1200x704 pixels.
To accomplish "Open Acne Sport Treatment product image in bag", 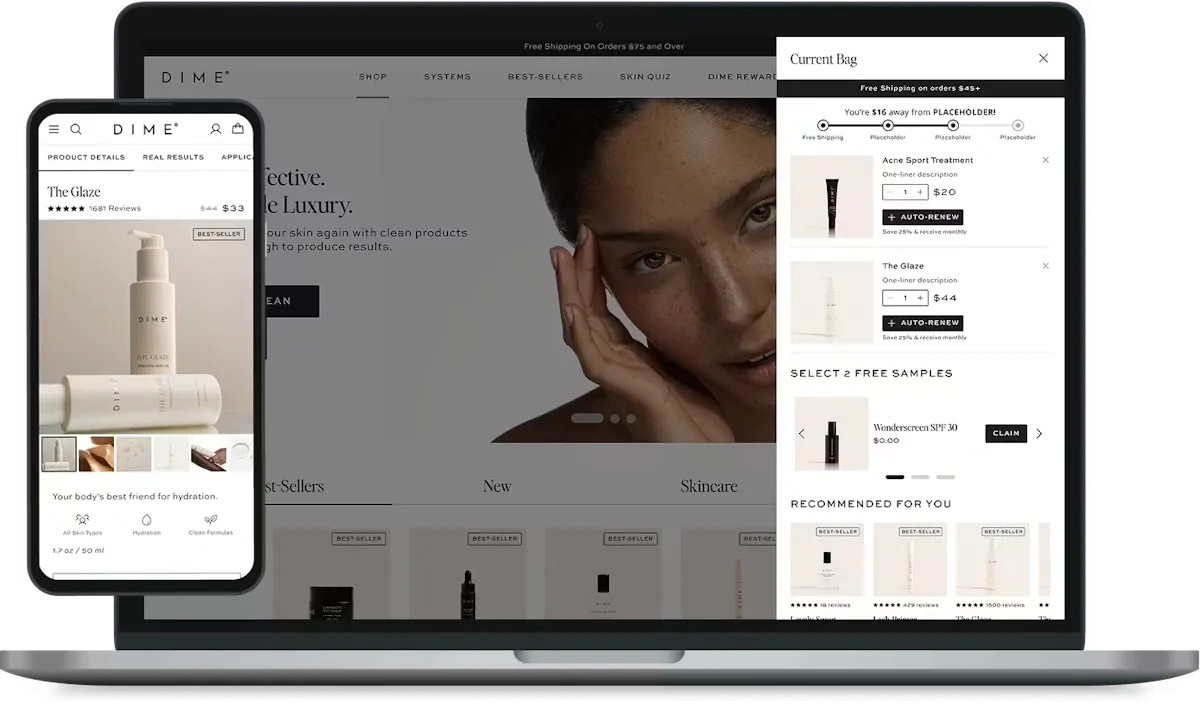I will pos(832,196).
